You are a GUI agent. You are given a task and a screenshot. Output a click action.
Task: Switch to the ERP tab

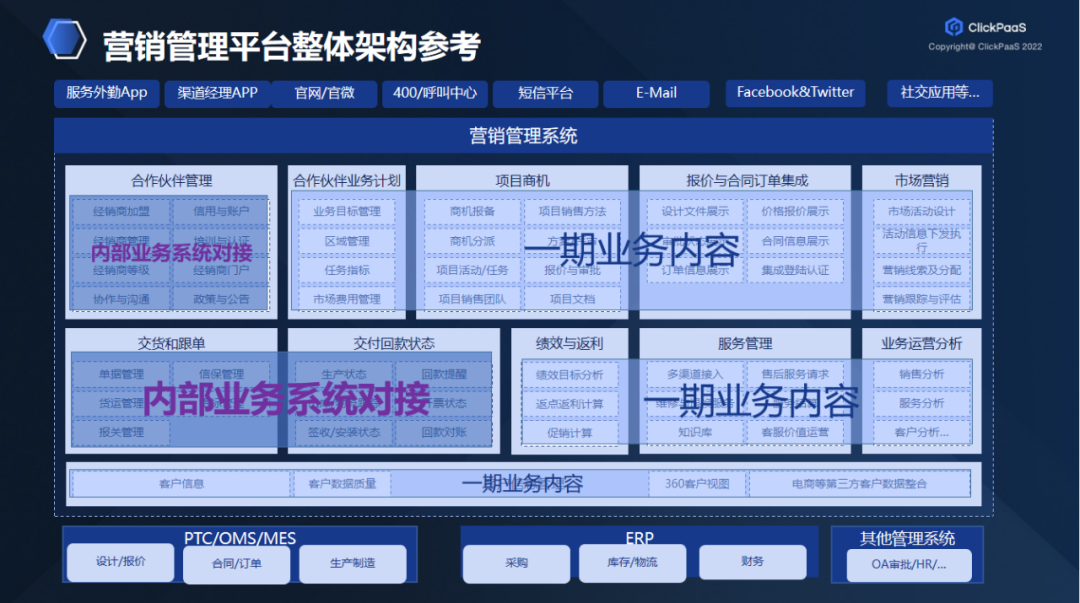(x=640, y=538)
